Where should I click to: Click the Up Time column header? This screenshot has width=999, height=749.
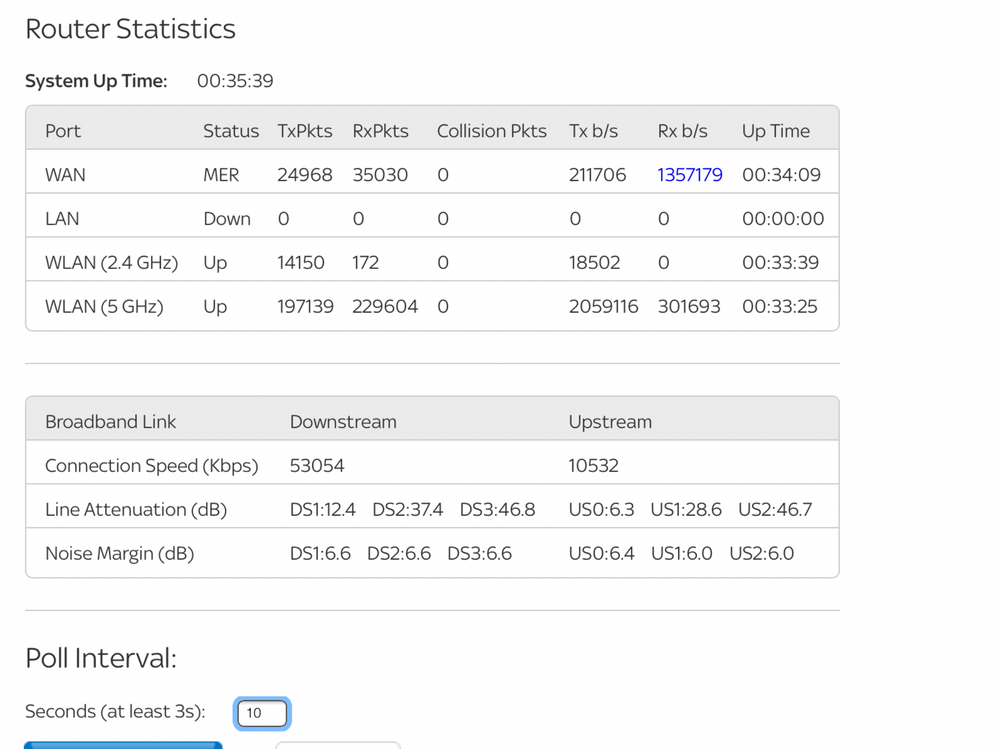click(x=776, y=131)
